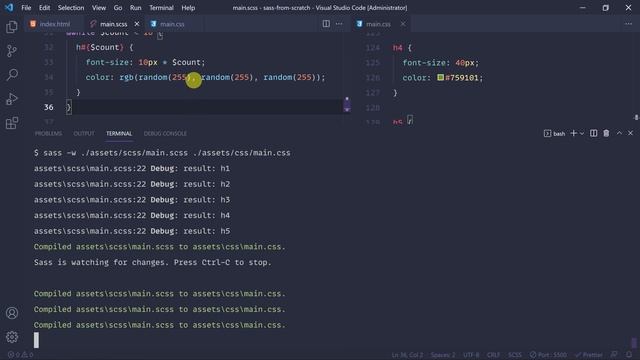The height and width of the screenshot is (360, 640).
Task: Open the notifications bell icon
Action: [629, 355]
